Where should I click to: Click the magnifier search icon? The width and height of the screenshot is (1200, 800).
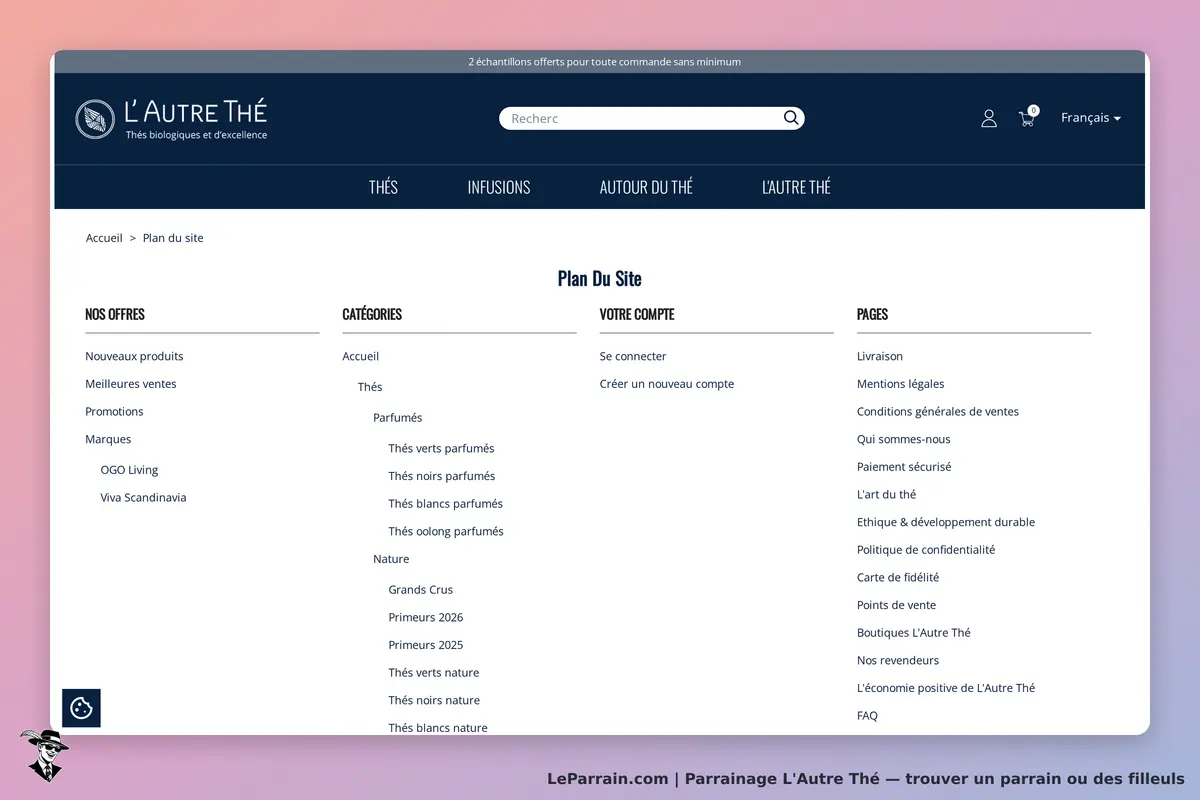point(791,118)
